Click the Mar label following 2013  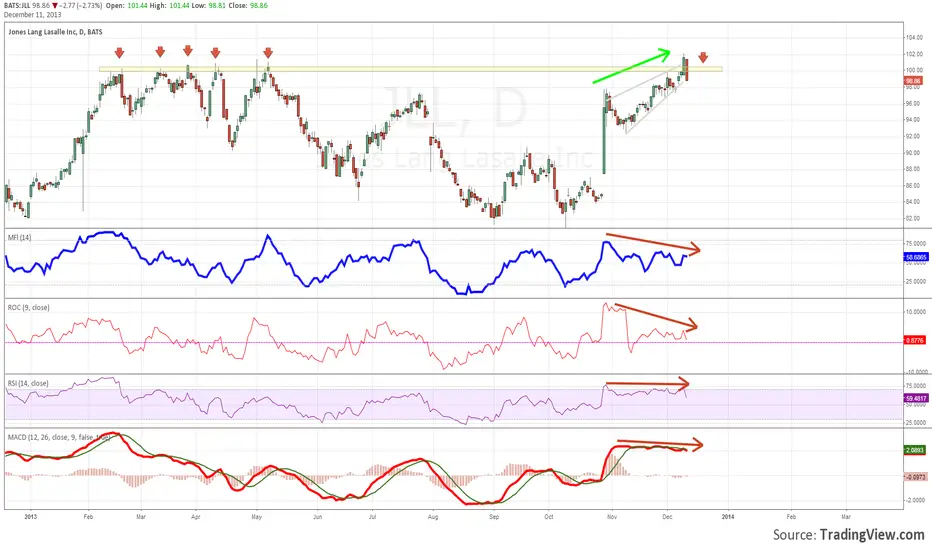tap(141, 517)
